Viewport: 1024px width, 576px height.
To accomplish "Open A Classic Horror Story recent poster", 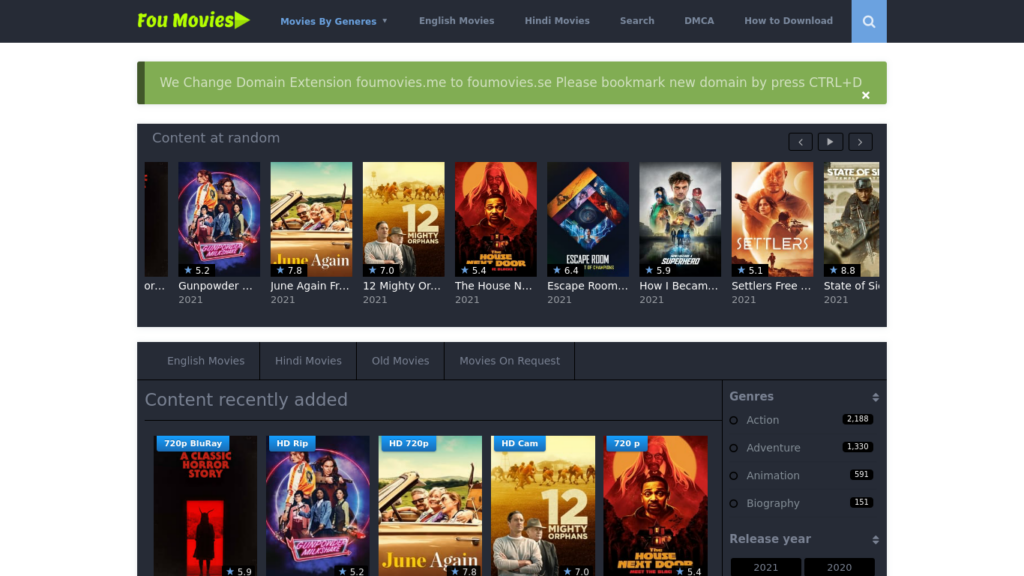I will tap(205, 506).
